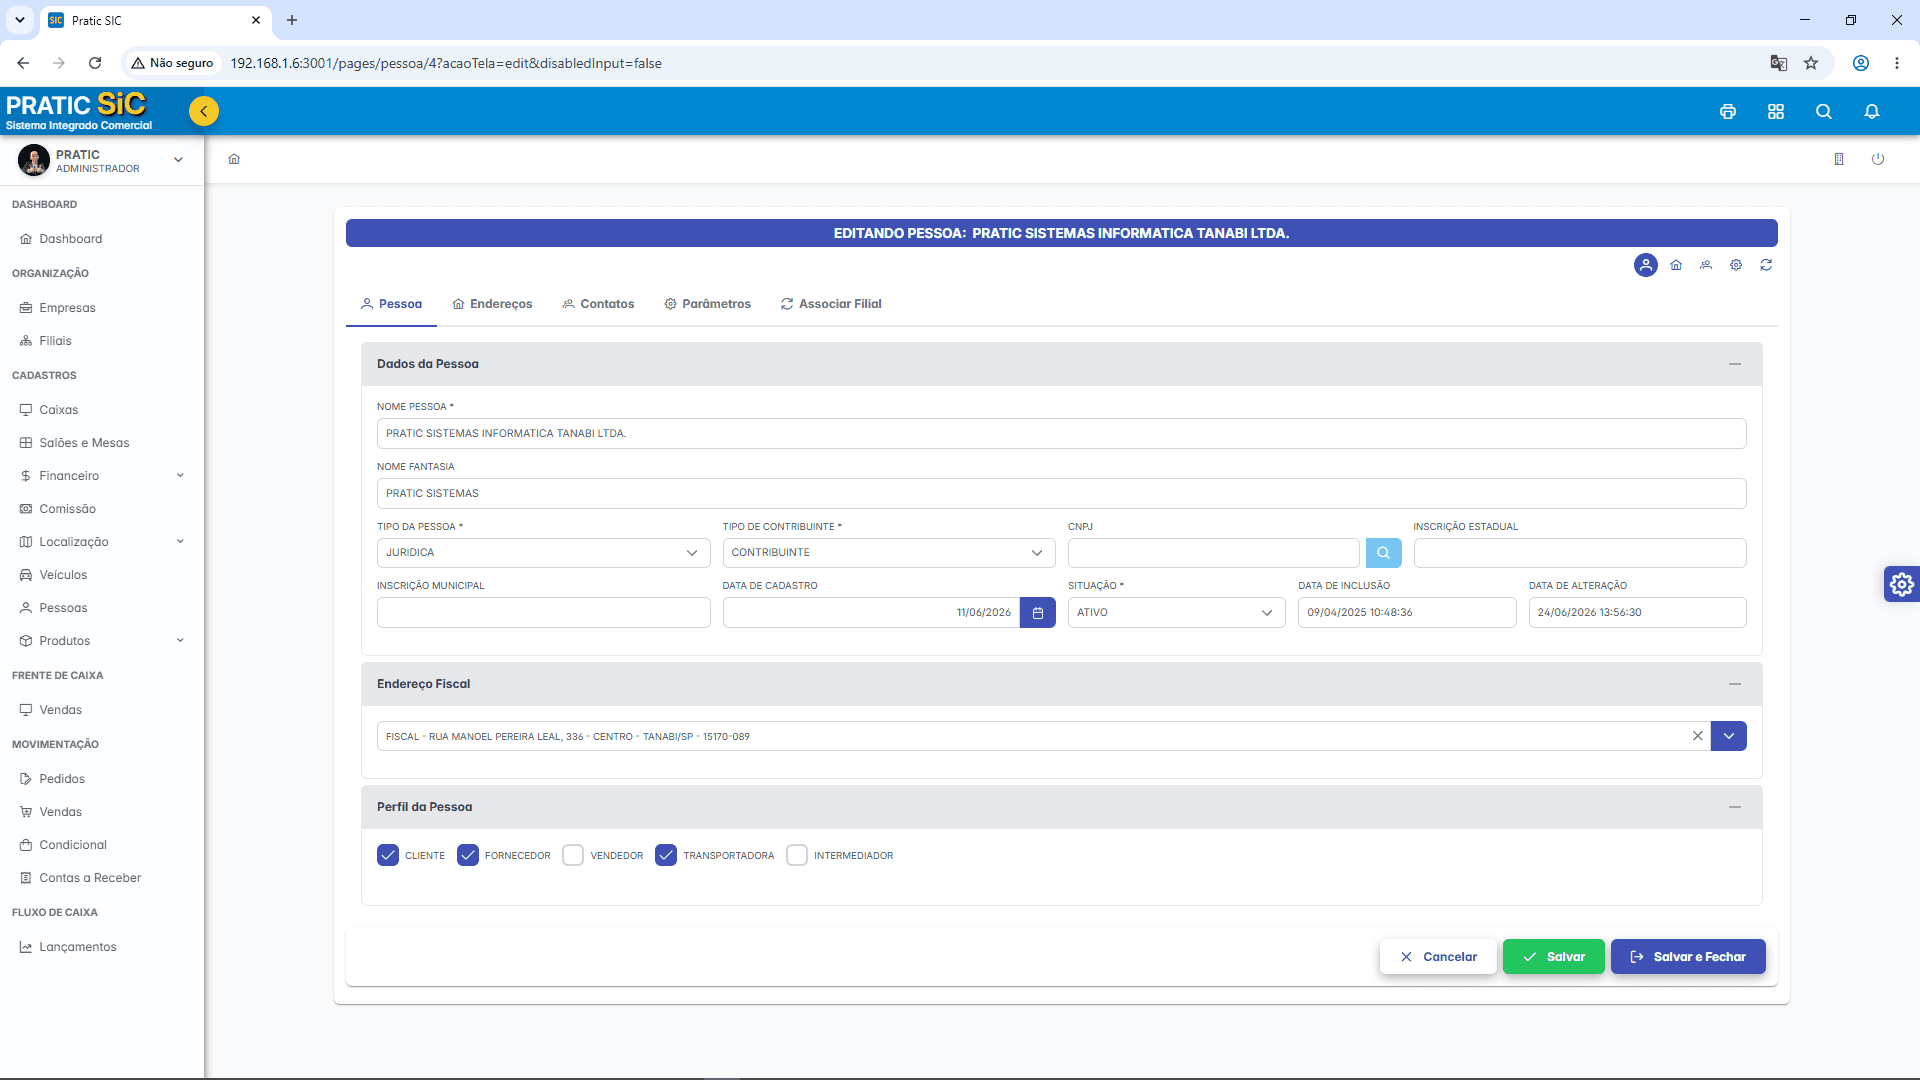Search CNPJ using the magnifier button
This screenshot has height=1080, width=1920.
(x=1383, y=553)
